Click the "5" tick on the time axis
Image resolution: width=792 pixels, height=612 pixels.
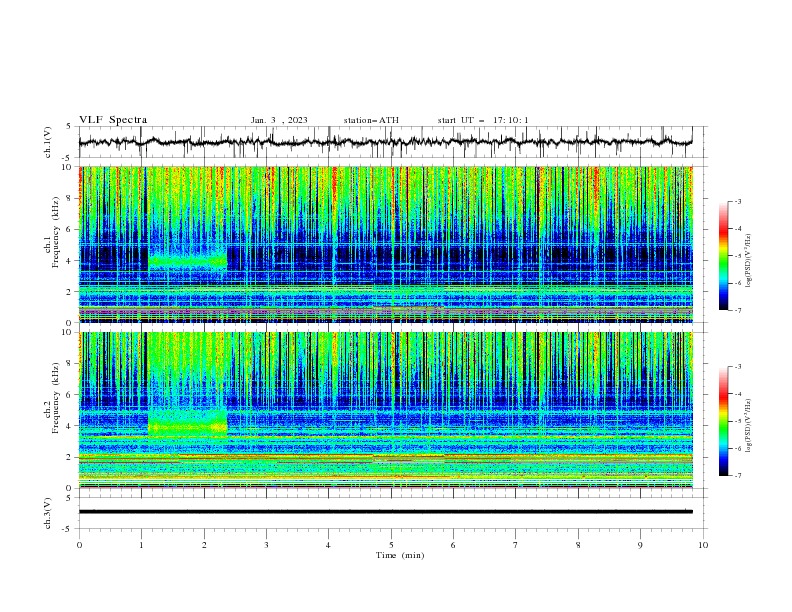tap(391, 545)
